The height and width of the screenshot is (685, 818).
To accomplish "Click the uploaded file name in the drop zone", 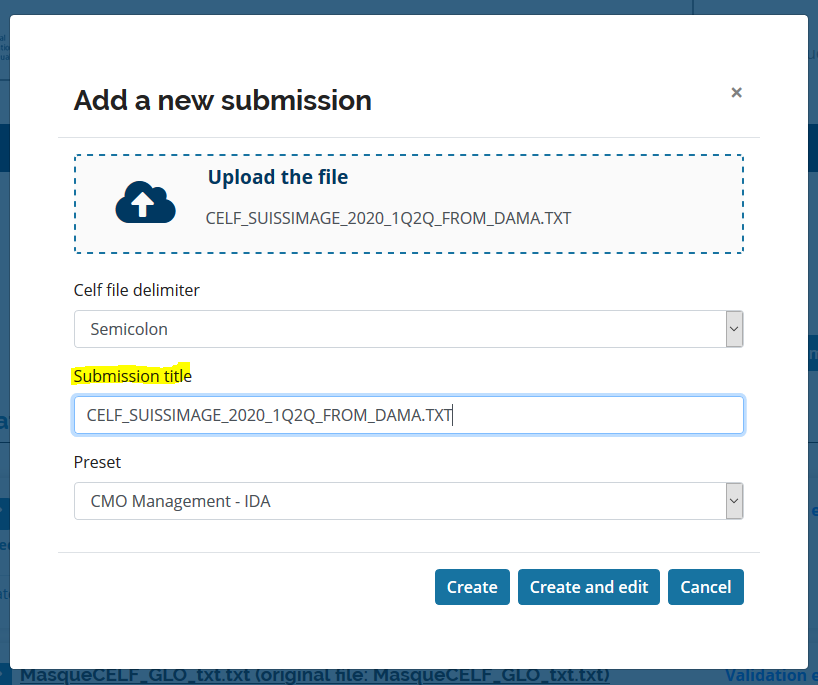I will pyautogui.click(x=388, y=218).
